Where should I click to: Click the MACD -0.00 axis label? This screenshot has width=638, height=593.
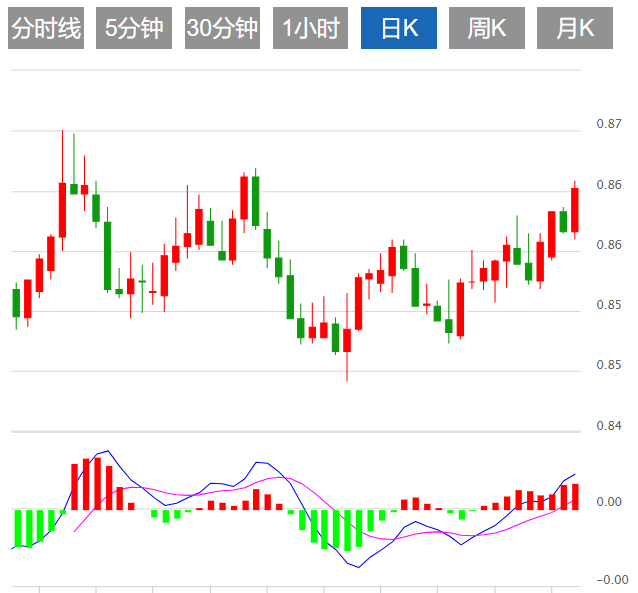(612, 580)
